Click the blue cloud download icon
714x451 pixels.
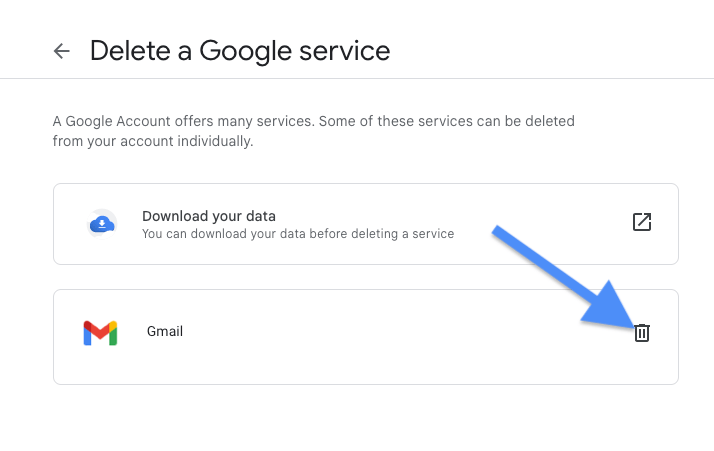pos(102,224)
